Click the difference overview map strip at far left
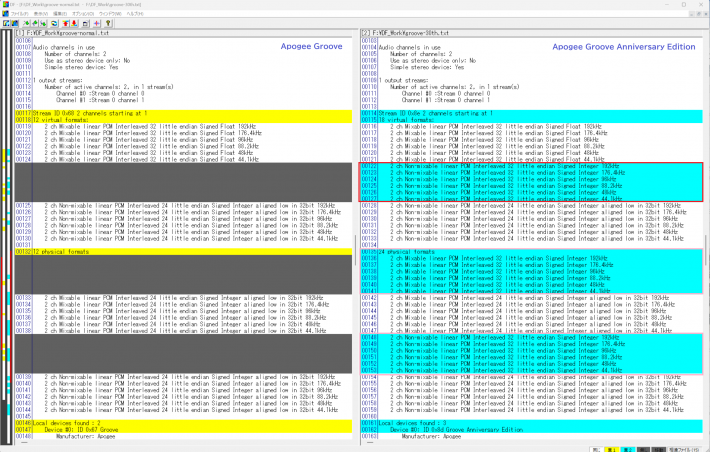This screenshot has width=710, height=452. (6, 240)
